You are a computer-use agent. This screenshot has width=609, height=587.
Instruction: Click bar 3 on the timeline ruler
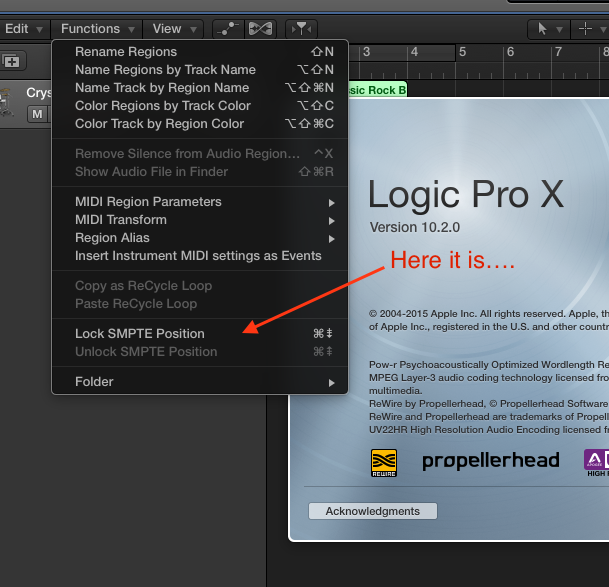[x=367, y=52]
